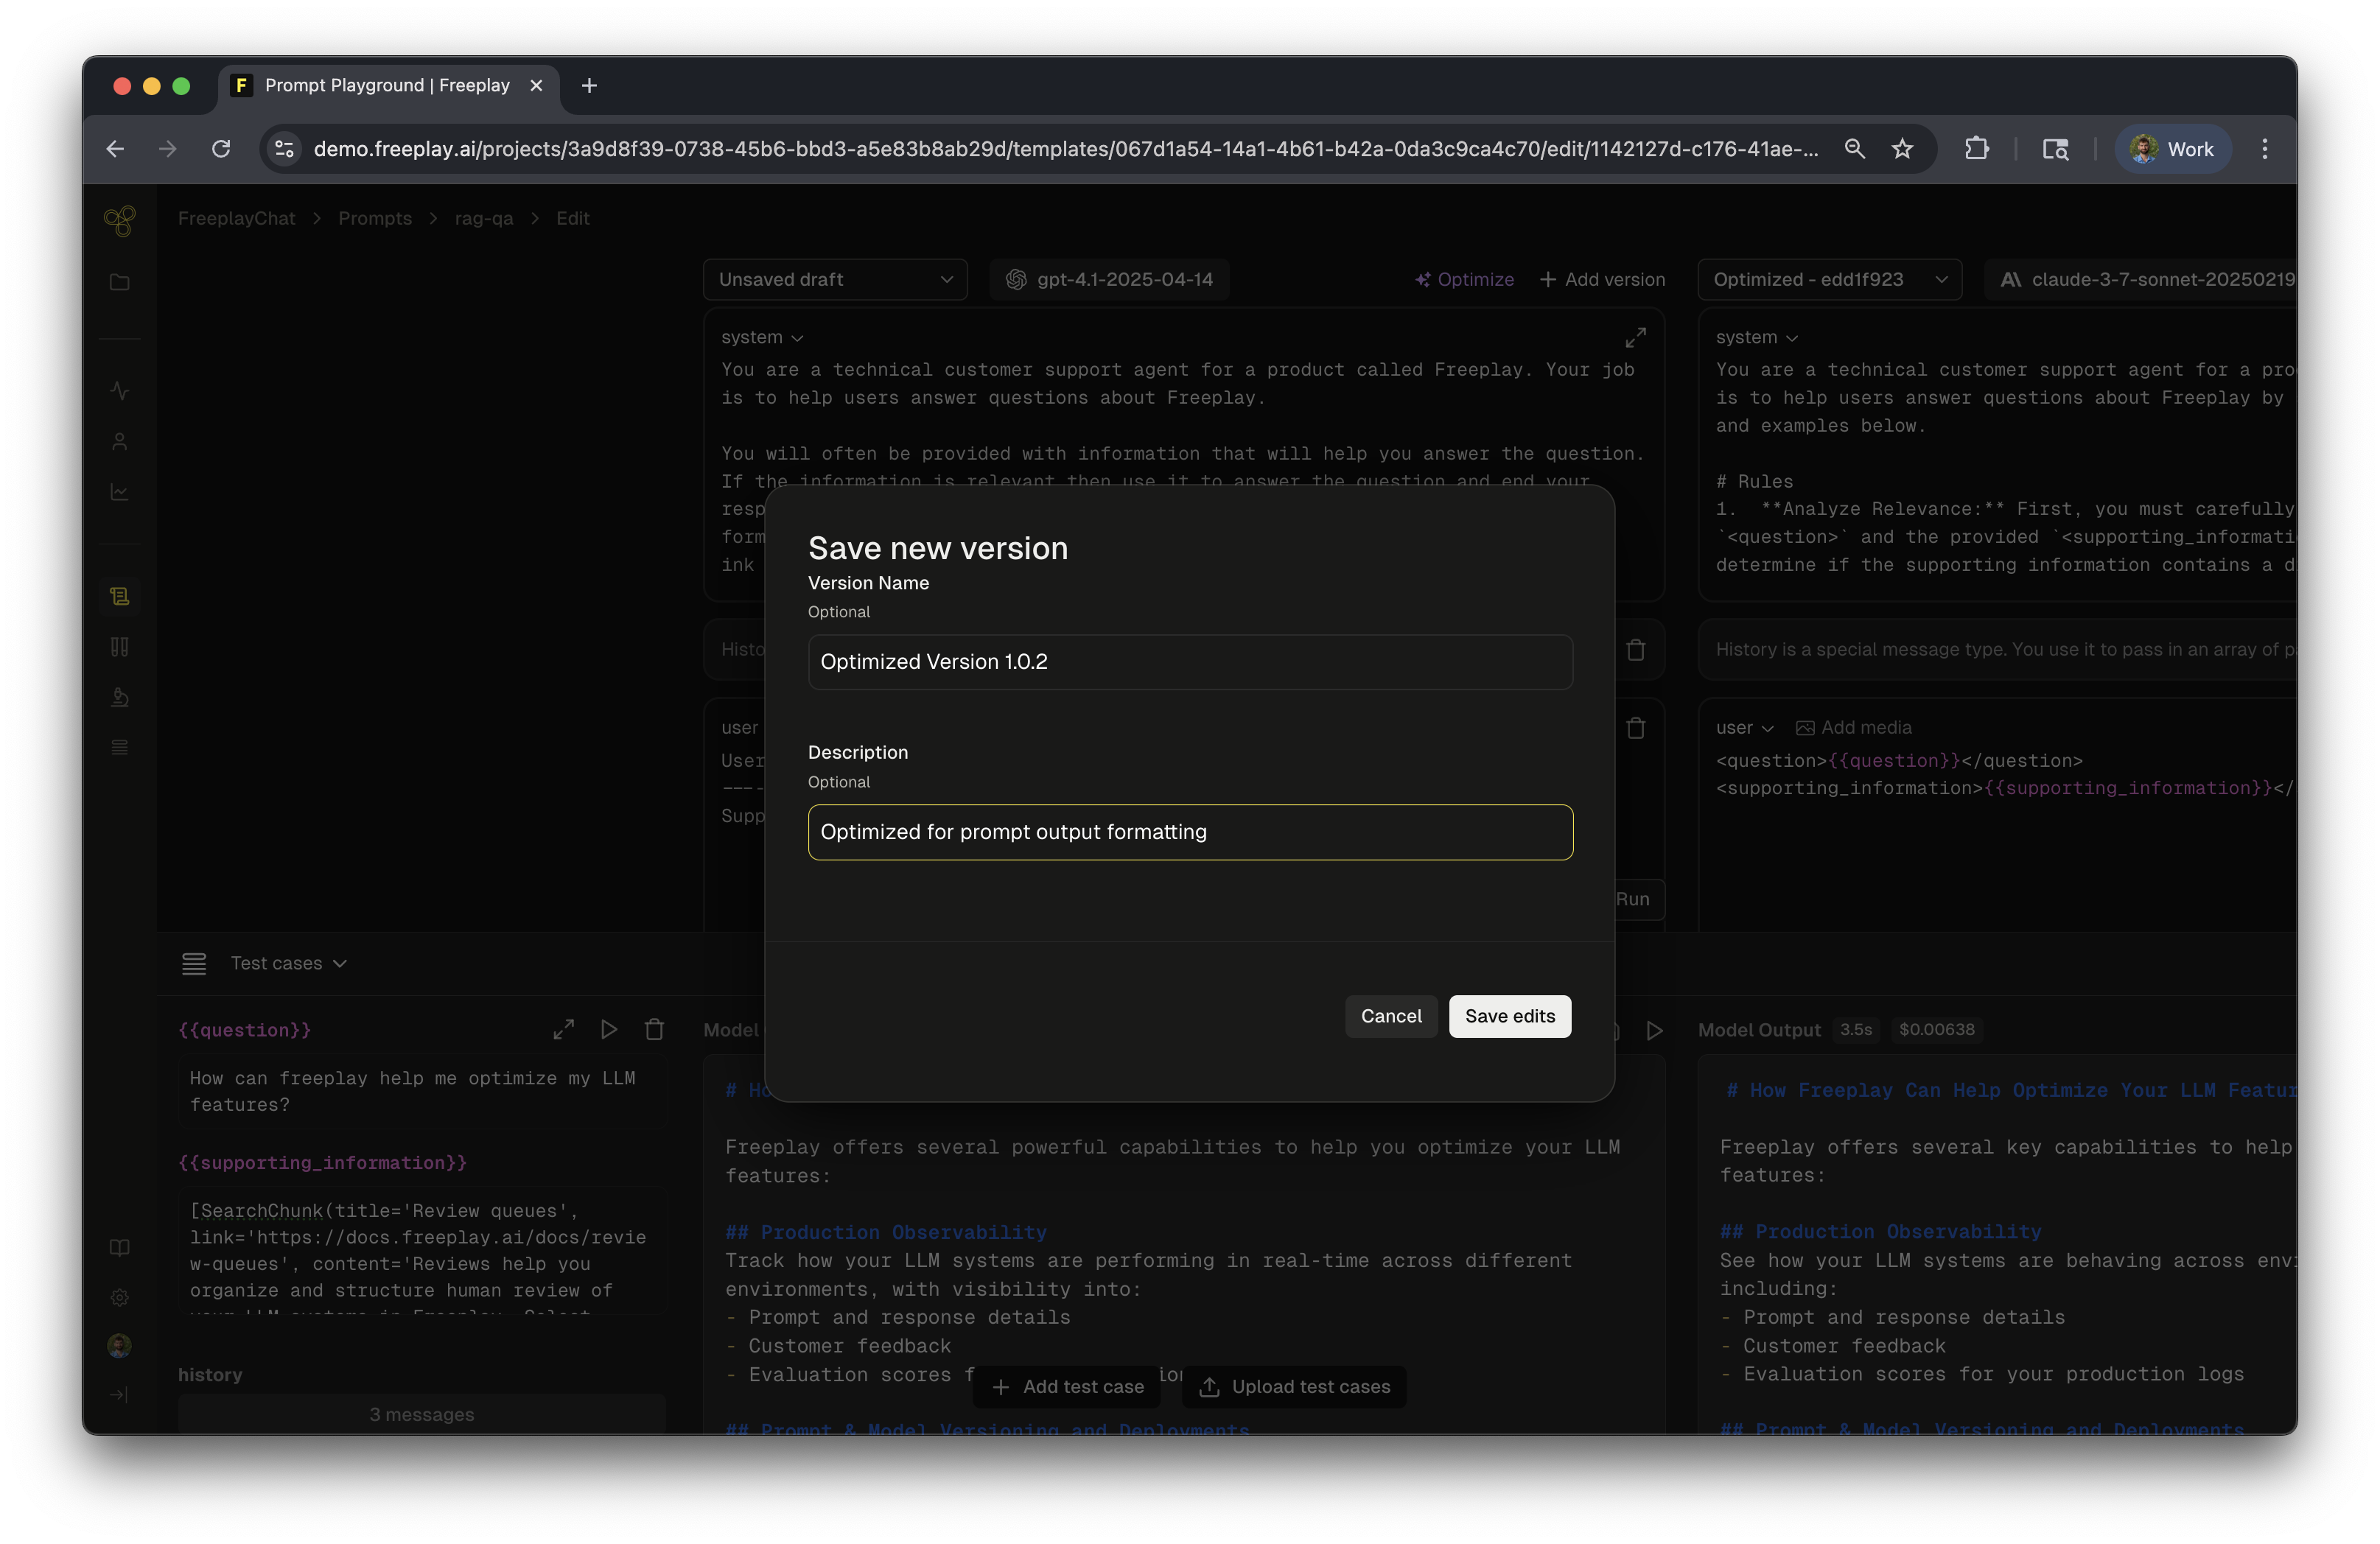Open the settings gear icon in sidebar
2380x1544 pixels.
click(120, 1297)
